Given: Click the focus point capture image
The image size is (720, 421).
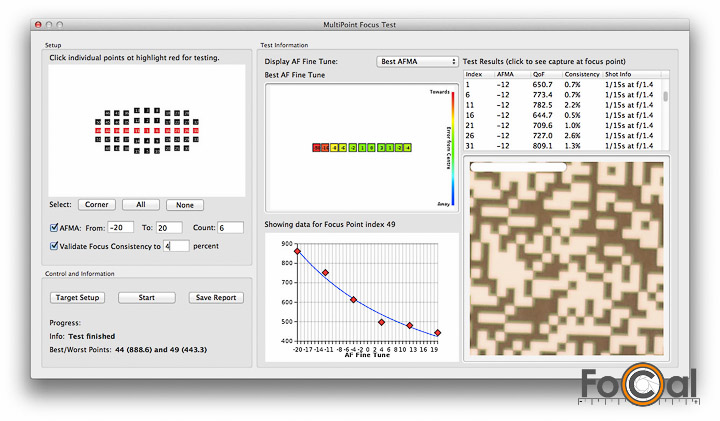Looking at the screenshot, I should (567, 258).
